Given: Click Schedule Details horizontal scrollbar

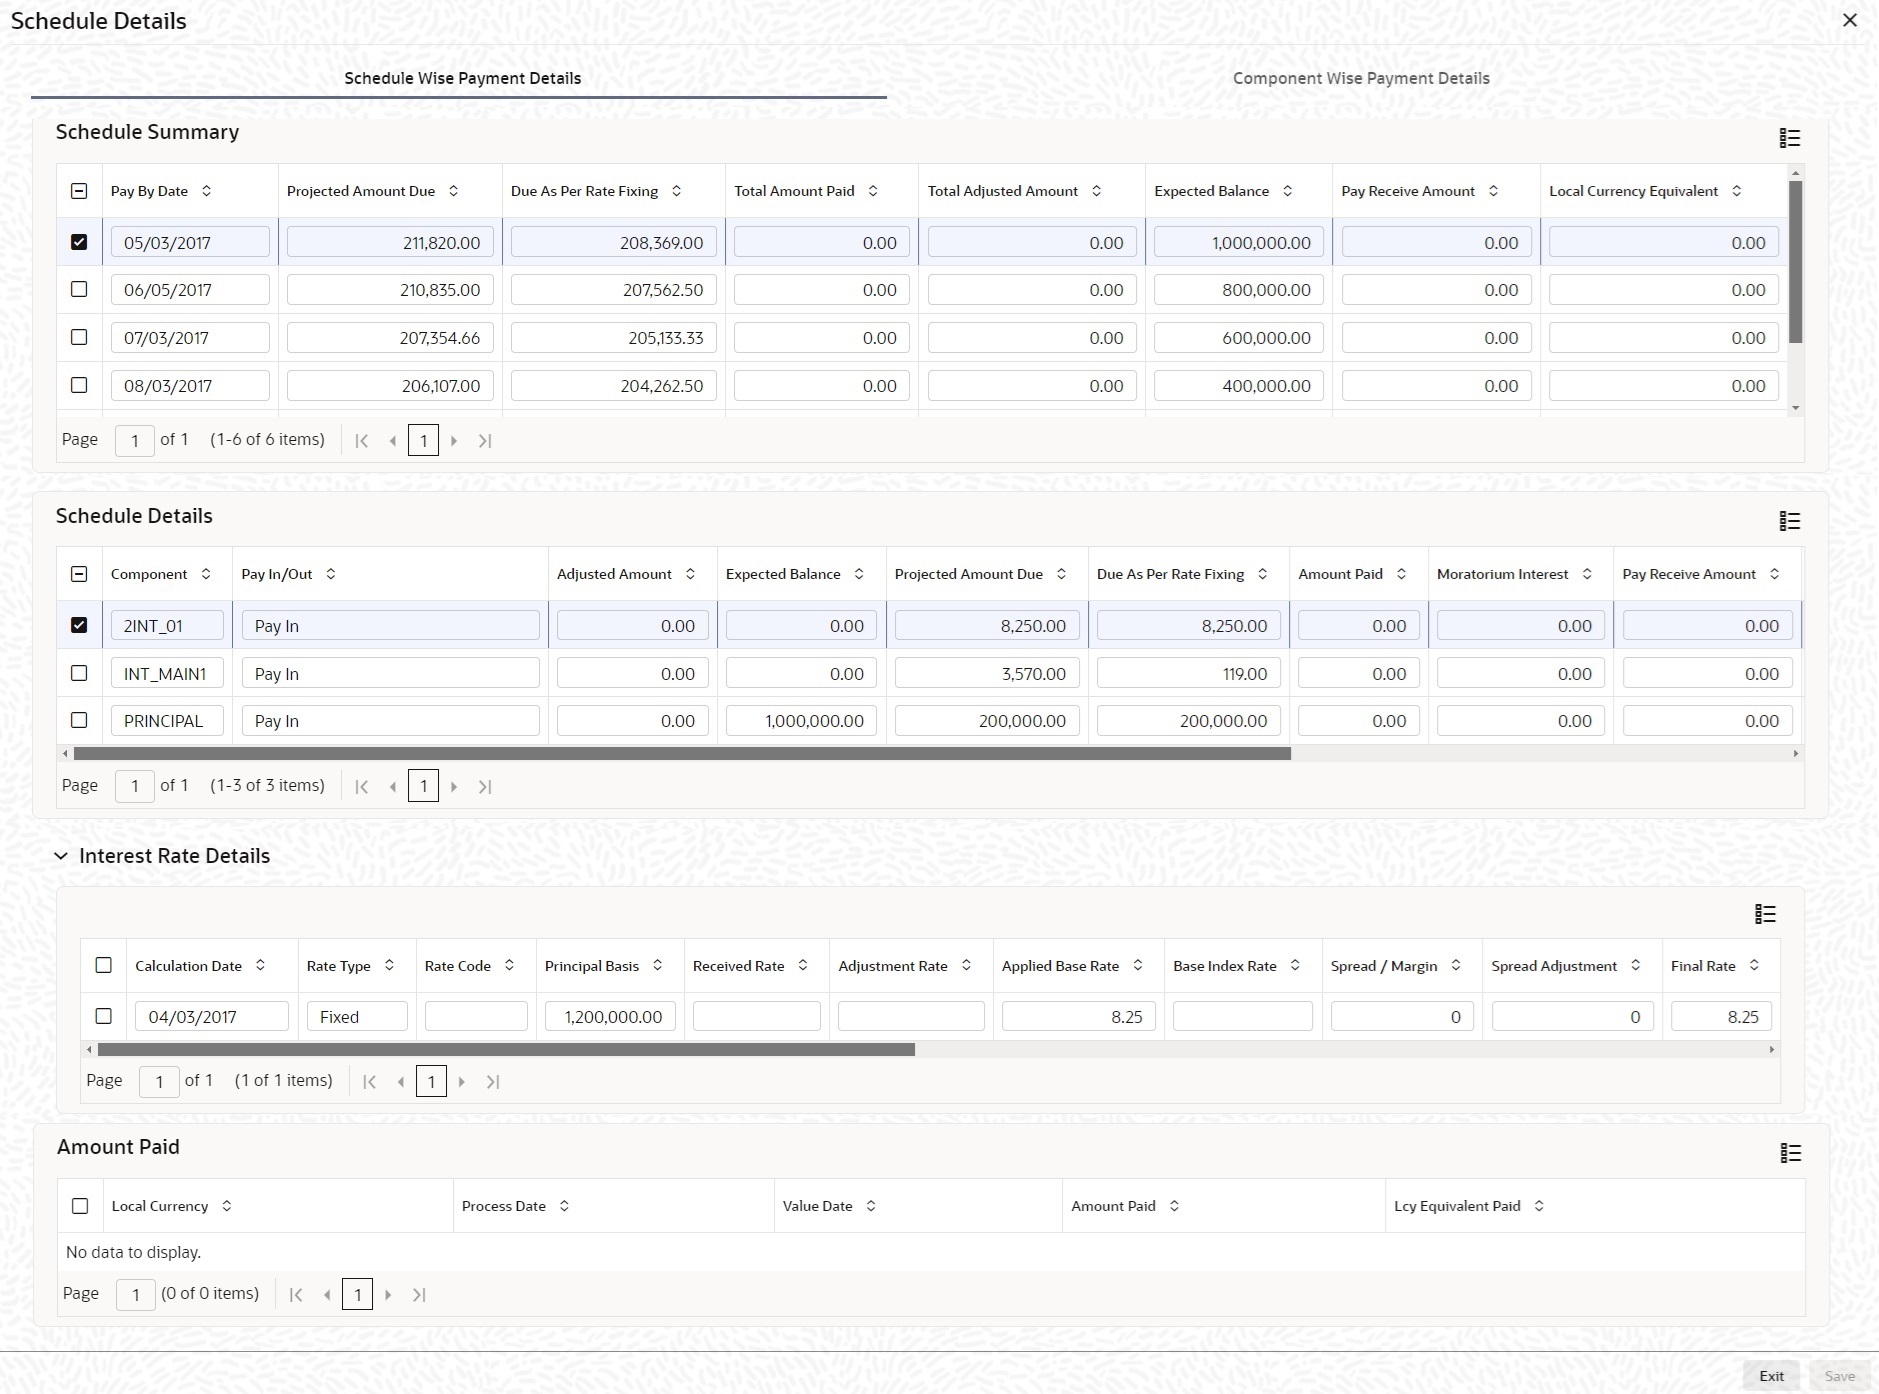Looking at the screenshot, I should (x=682, y=754).
